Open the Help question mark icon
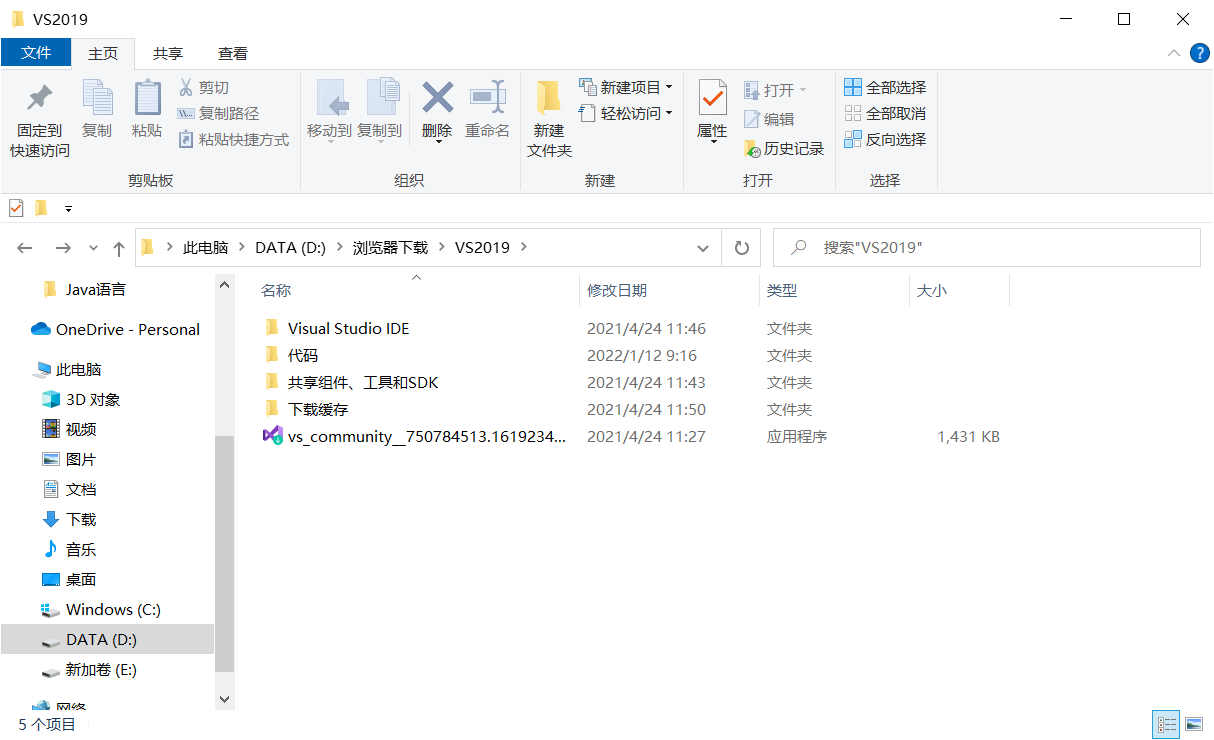 coord(1199,54)
